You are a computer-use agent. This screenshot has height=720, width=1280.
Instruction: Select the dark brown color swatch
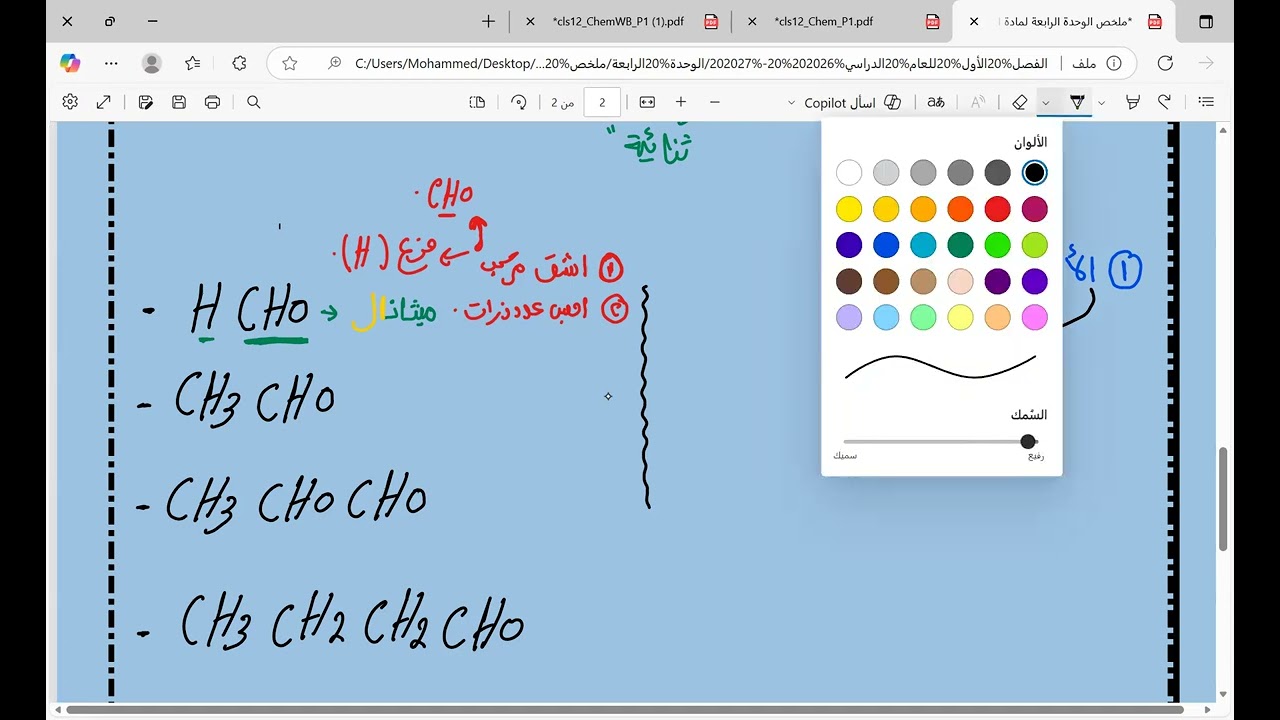tap(849, 281)
